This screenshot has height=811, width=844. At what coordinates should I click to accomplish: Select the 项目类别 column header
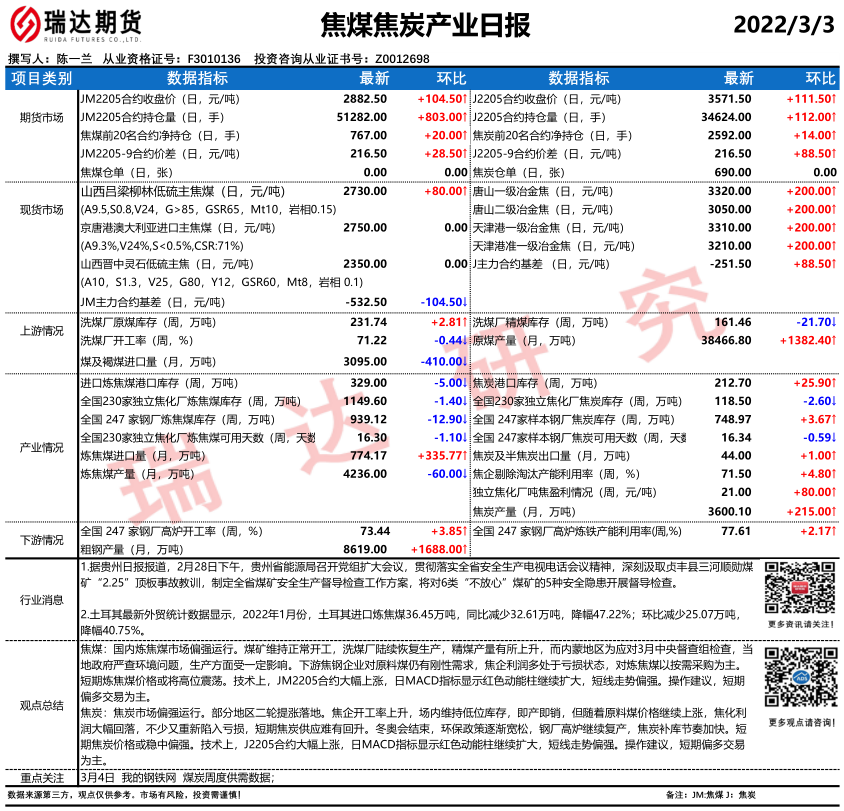coord(41,78)
